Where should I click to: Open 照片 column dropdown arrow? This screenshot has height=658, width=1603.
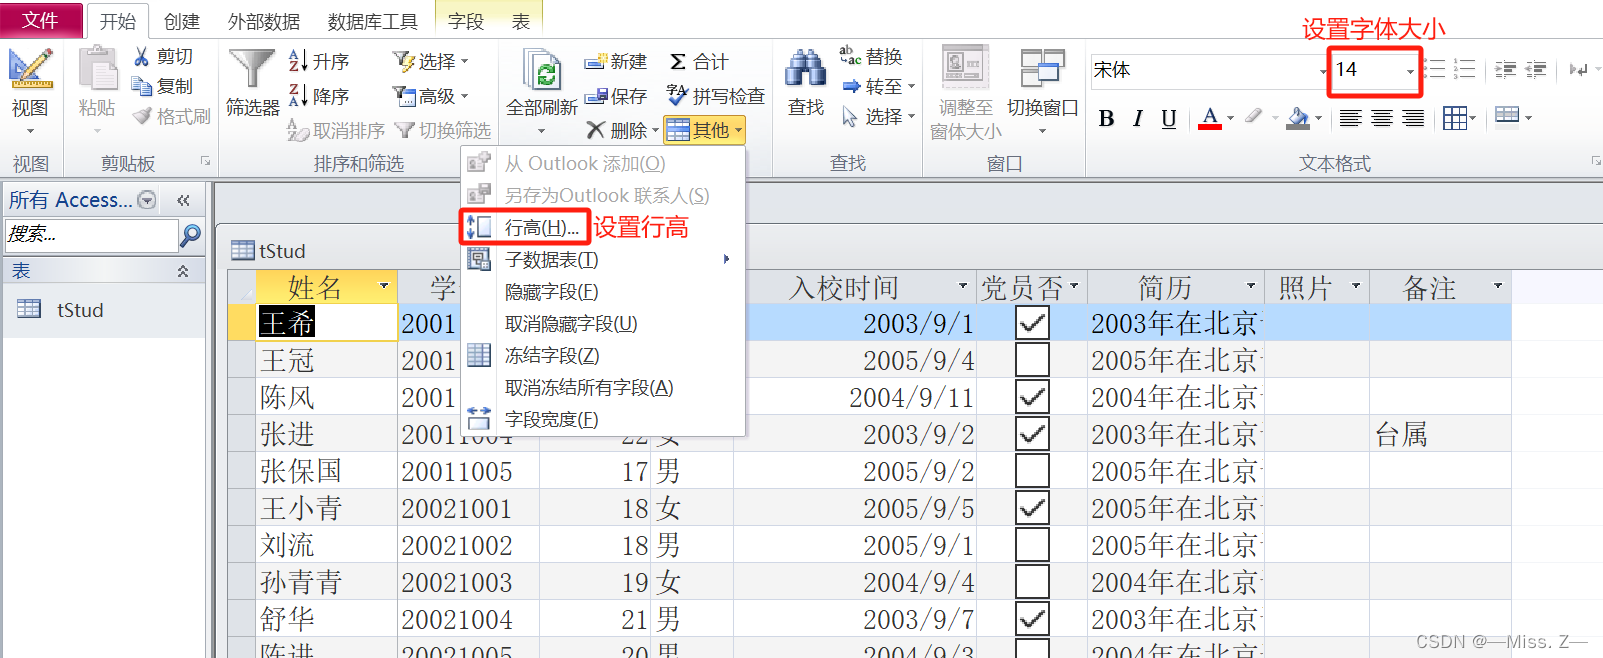coord(1356,287)
